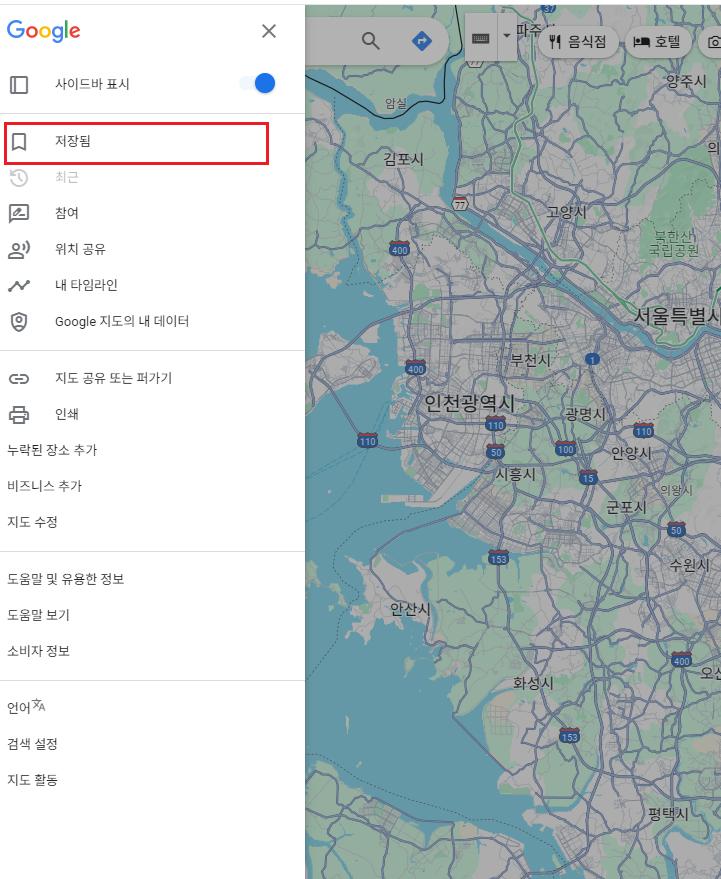Click the 광명시 map label

(x=585, y=414)
